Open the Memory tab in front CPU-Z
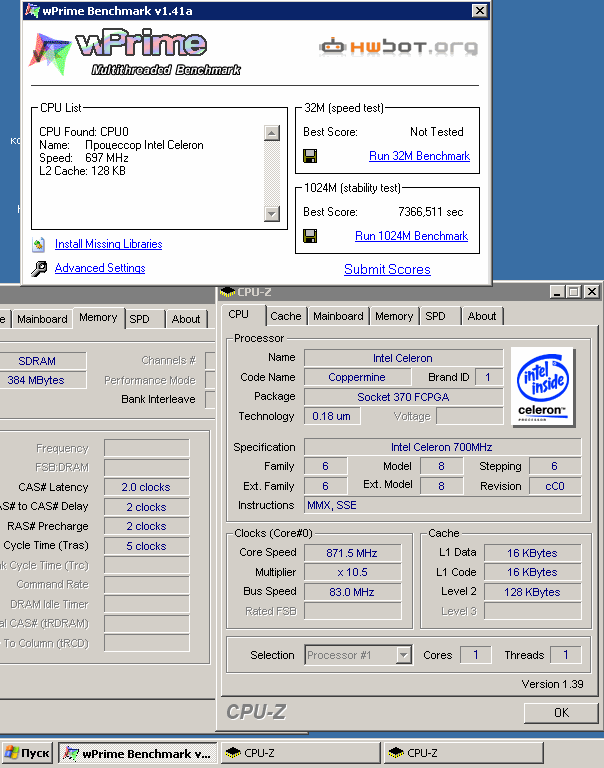The height and width of the screenshot is (768, 604). pos(394,316)
